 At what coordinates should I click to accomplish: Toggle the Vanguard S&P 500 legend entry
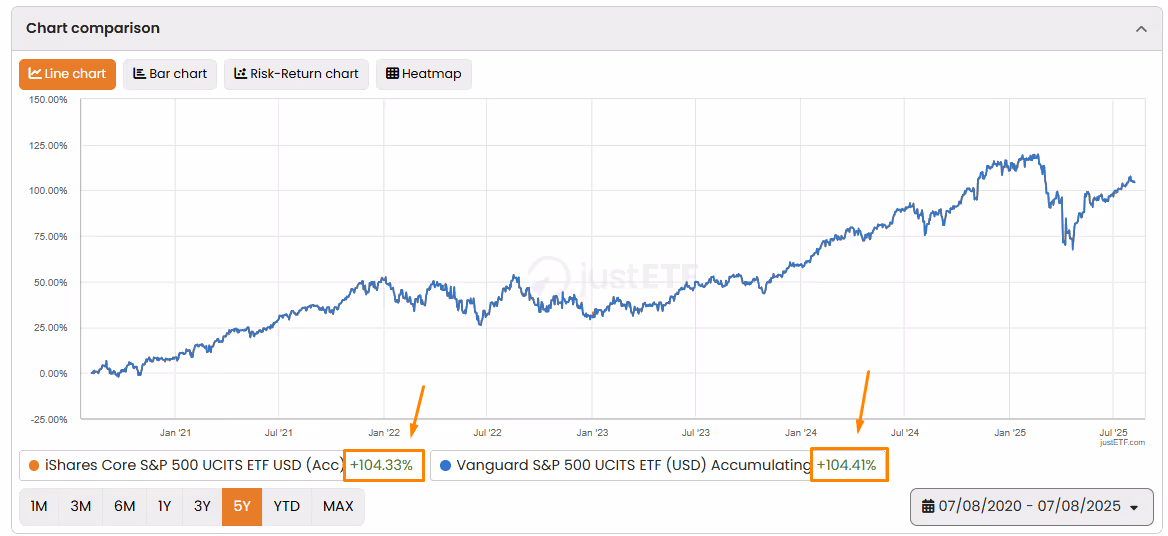tap(658, 466)
